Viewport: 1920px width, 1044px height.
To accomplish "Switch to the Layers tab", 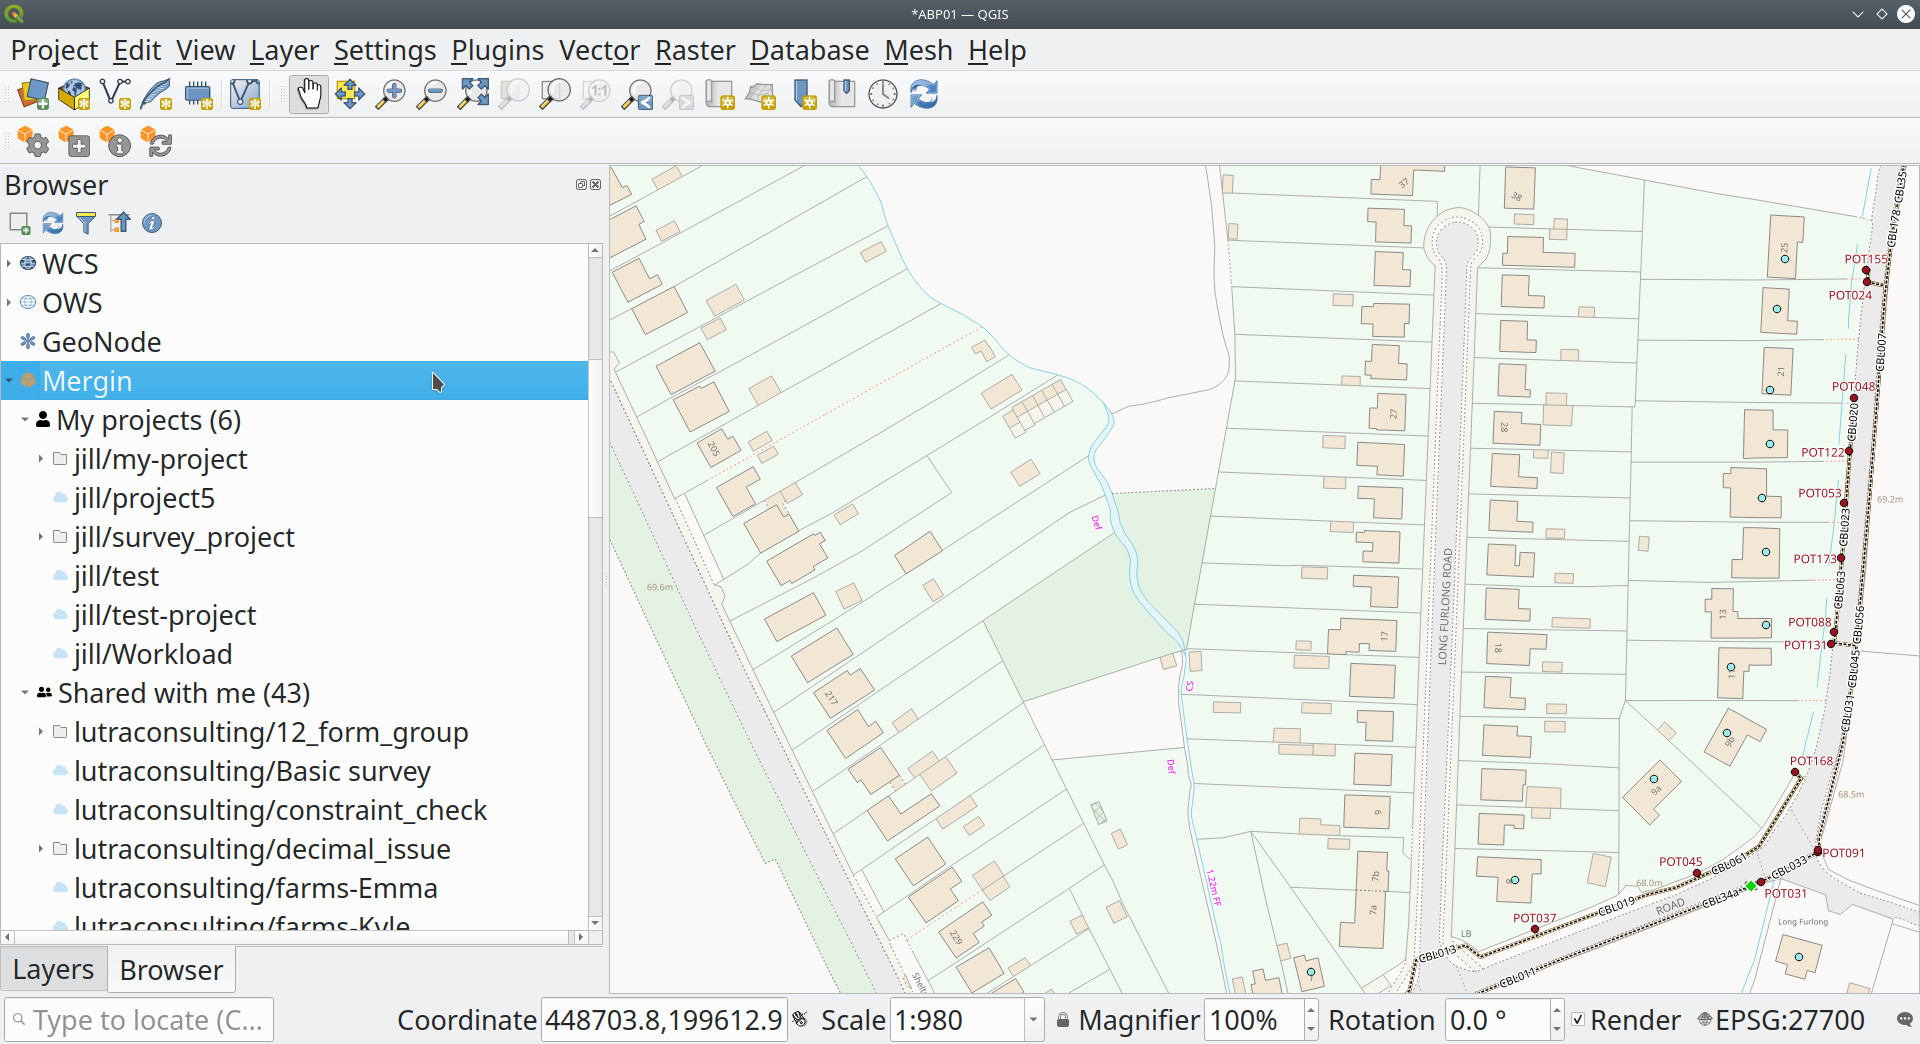I will [53, 970].
